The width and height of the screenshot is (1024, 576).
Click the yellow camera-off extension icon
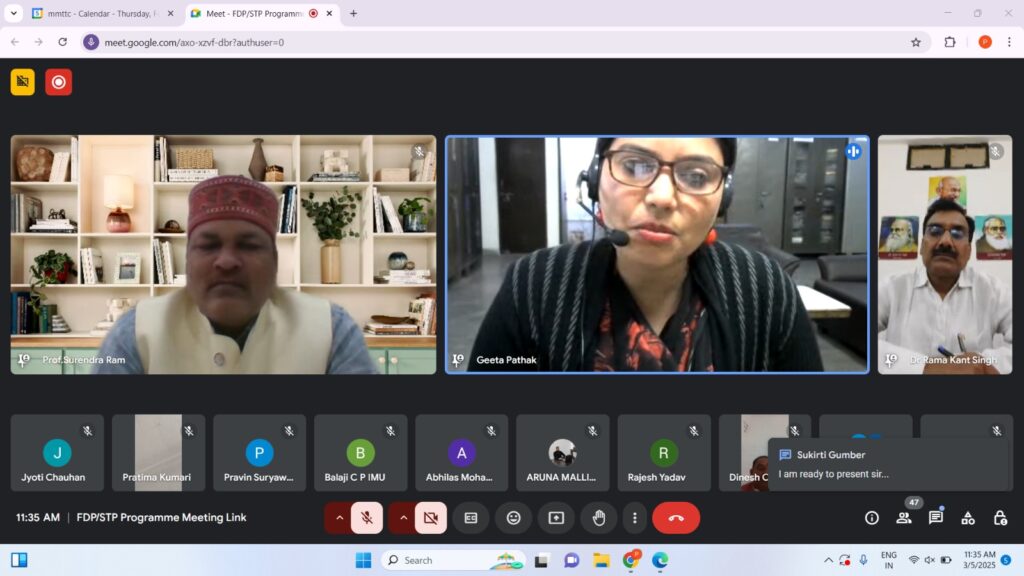pyautogui.click(x=23, y=82)
